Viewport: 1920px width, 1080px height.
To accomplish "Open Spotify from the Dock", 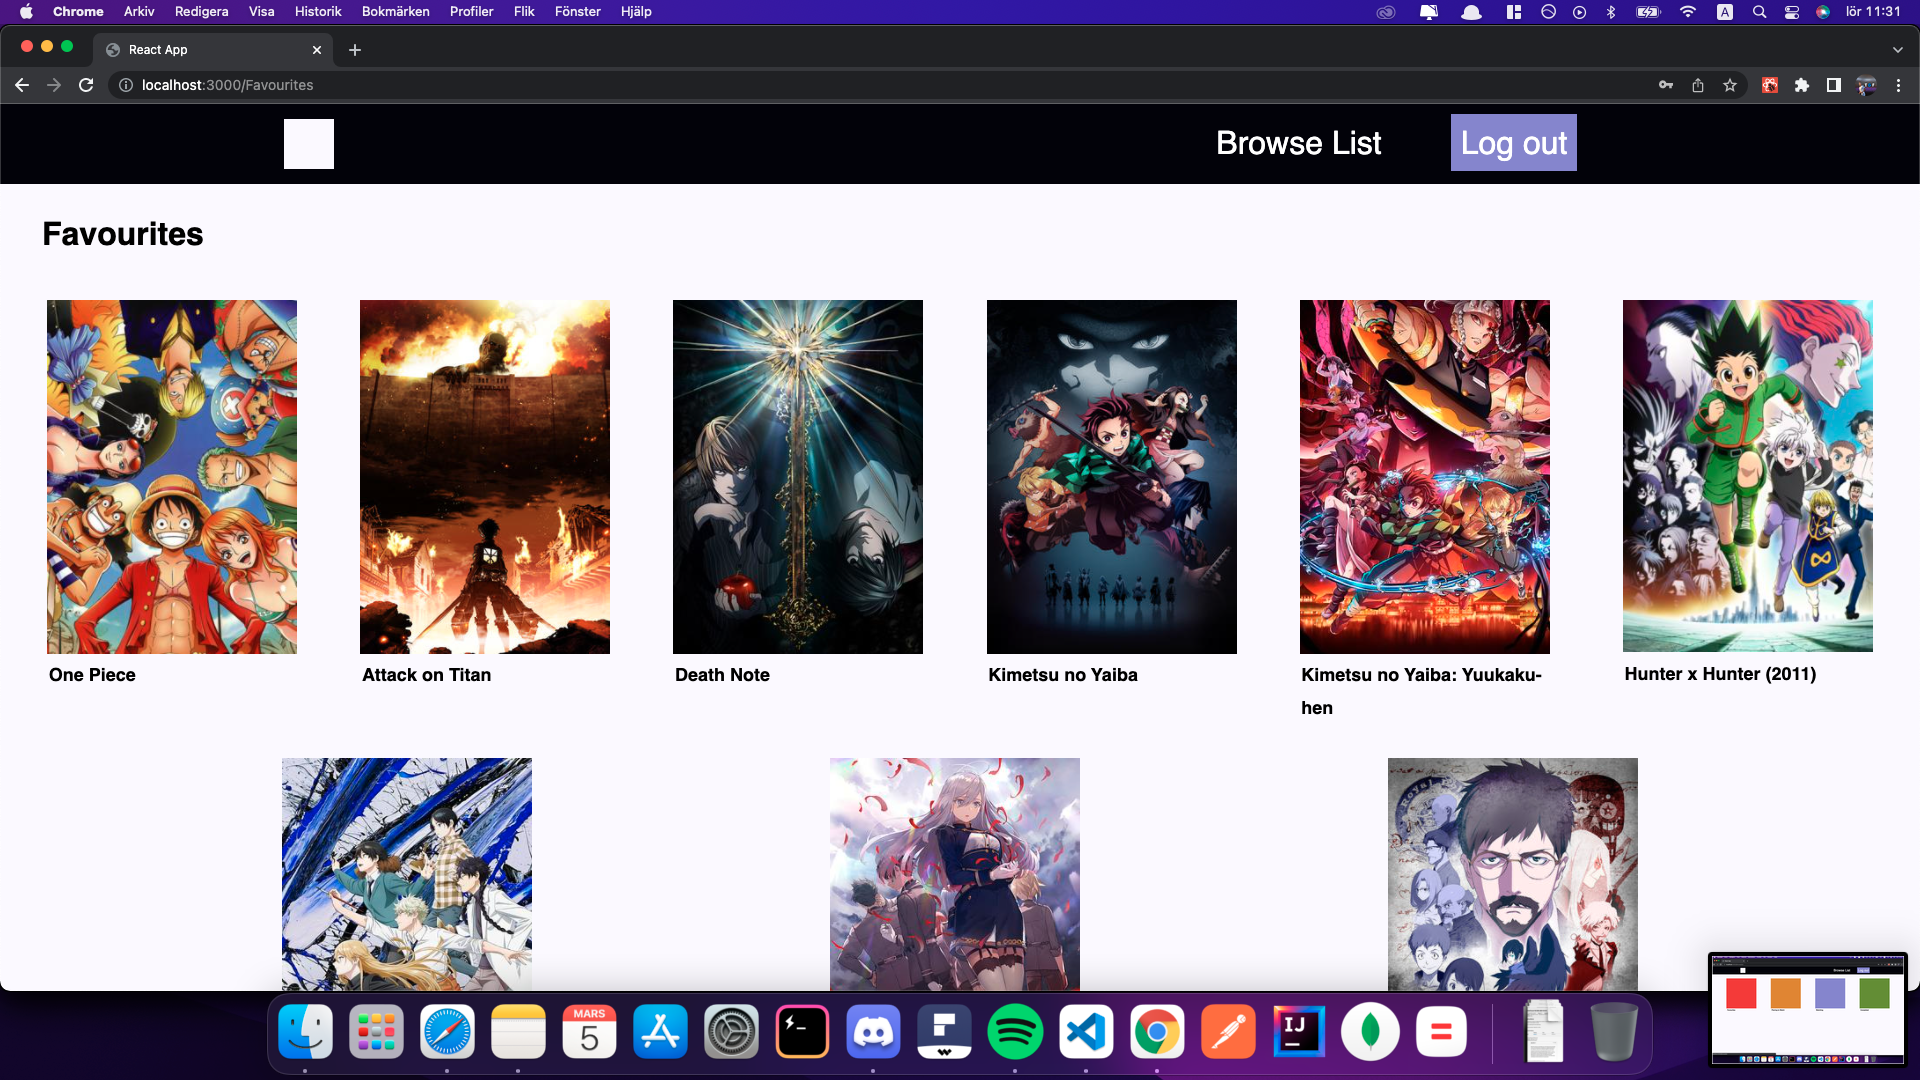I will (1015, 1032).
